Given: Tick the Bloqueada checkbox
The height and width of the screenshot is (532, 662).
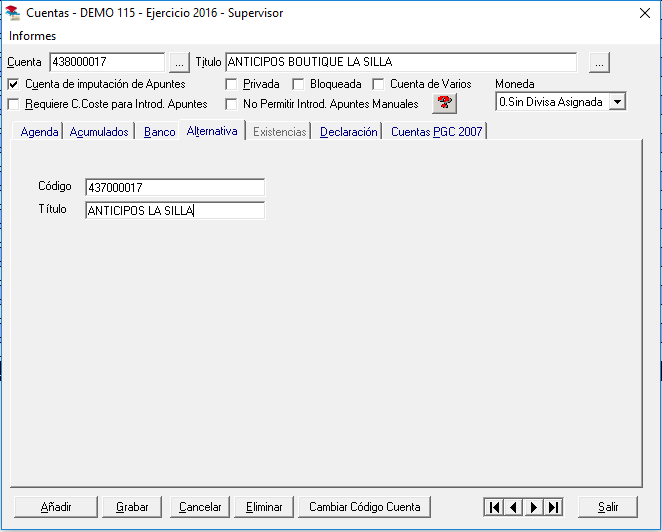Looking at the screenshot, I should [298, 85].
